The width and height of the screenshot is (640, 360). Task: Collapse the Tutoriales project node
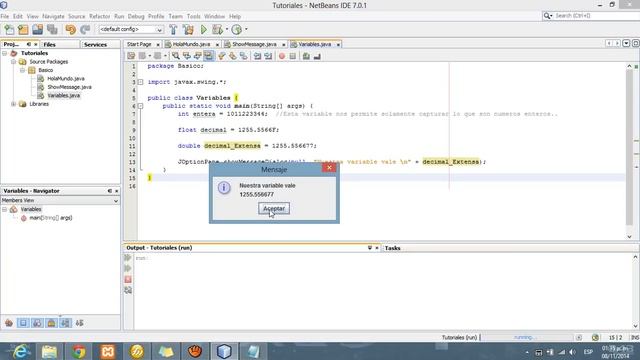tap(4, 53)
